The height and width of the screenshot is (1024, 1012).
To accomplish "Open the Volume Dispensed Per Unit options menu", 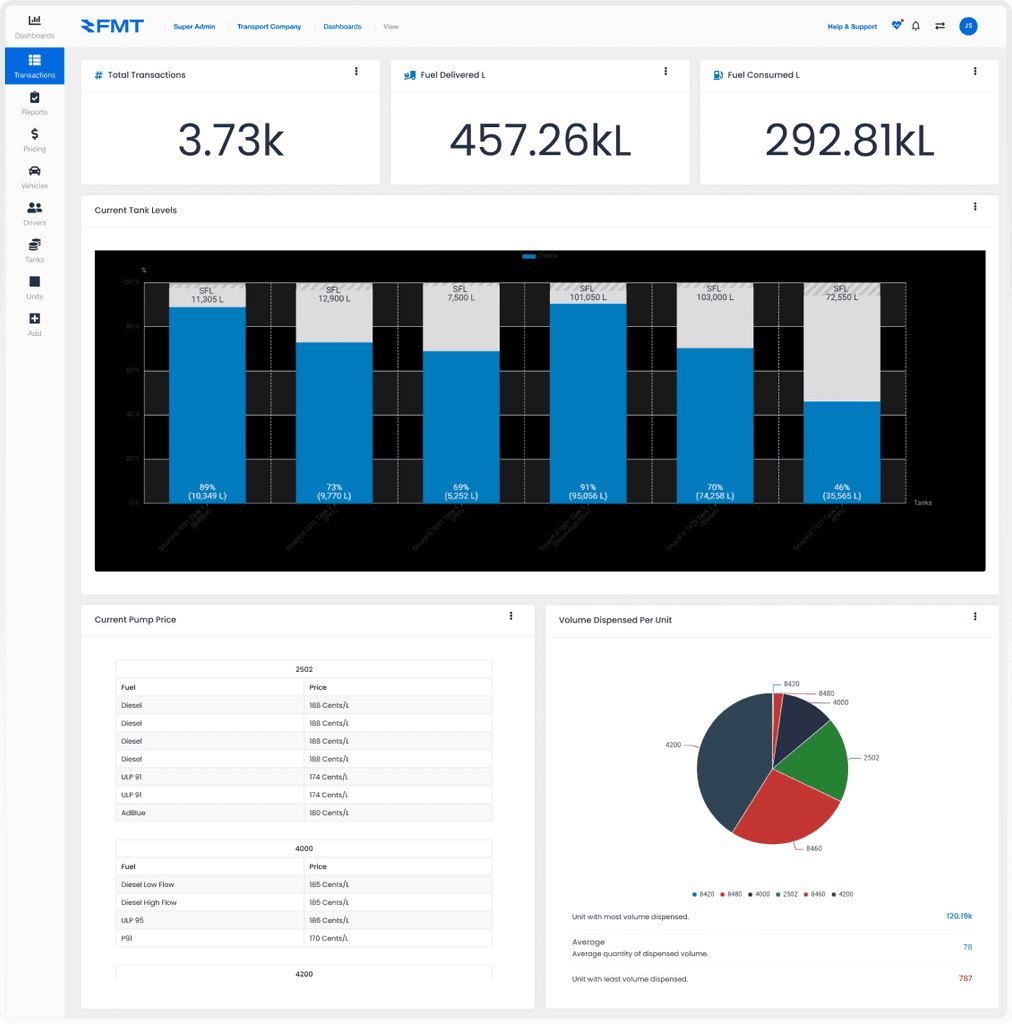I will tap(975, 616).
